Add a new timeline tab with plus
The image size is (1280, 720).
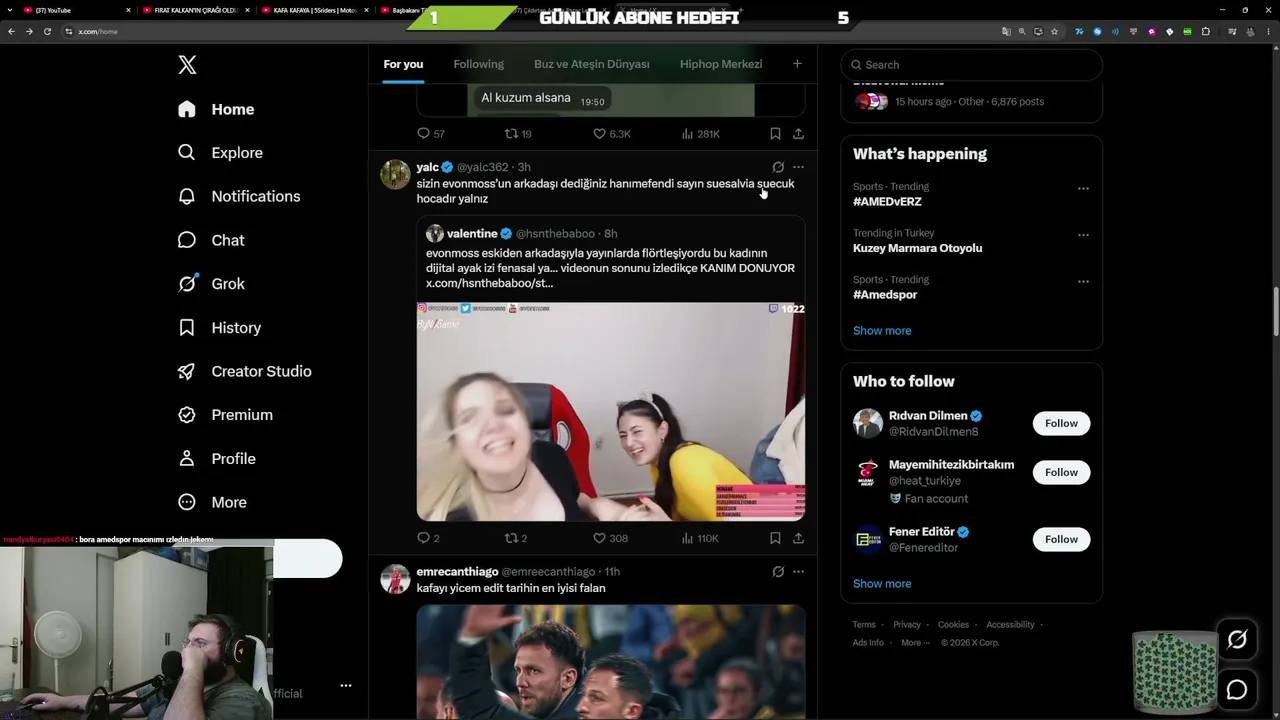[797, 64]
